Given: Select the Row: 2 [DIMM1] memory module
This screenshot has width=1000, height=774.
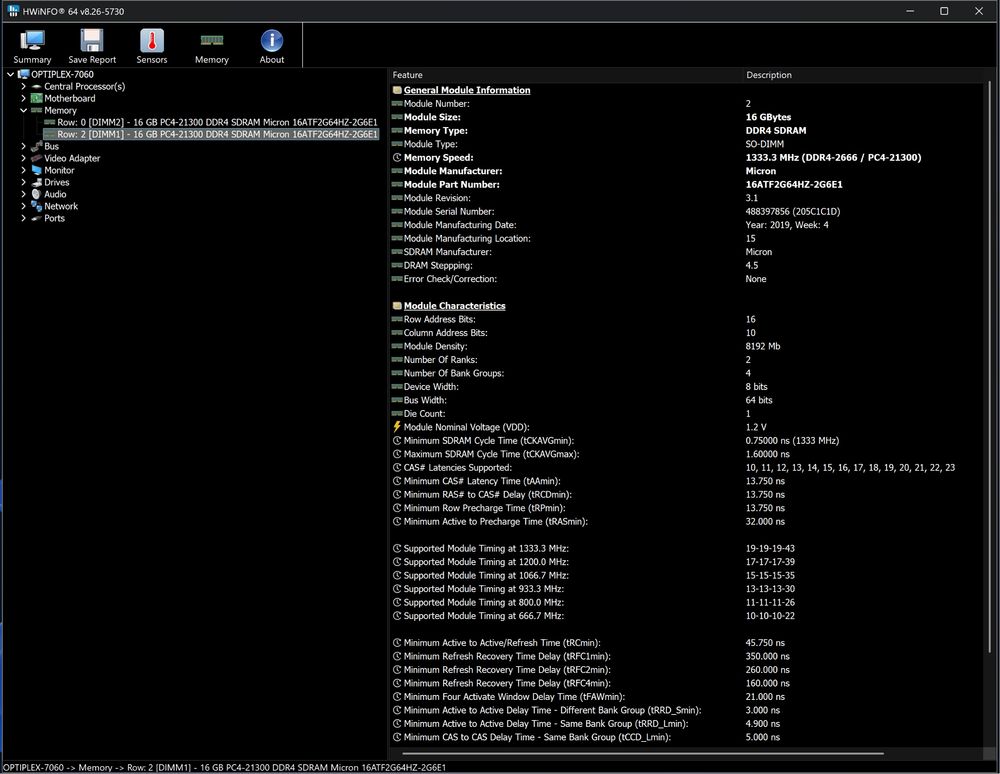Looking at the screenshot, I should pyautogui.click(x=217, y=135).
